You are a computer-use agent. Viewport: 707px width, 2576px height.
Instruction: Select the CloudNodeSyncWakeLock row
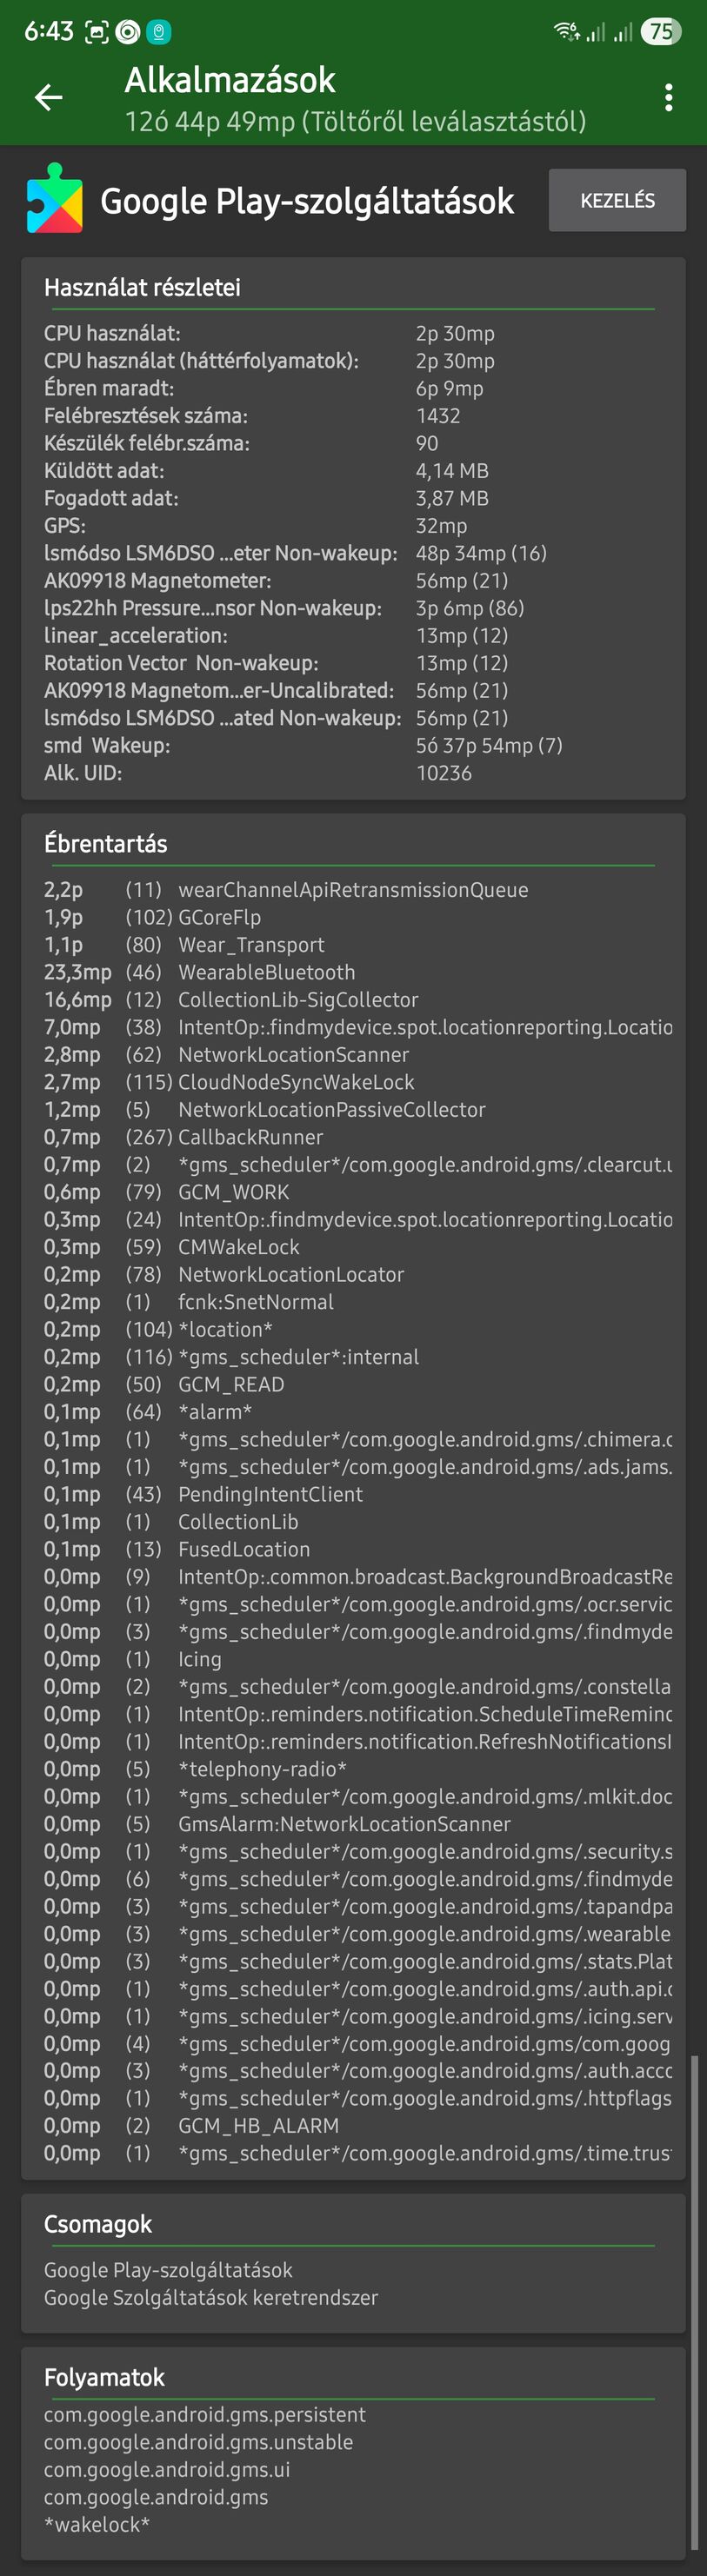[295, 1082]
